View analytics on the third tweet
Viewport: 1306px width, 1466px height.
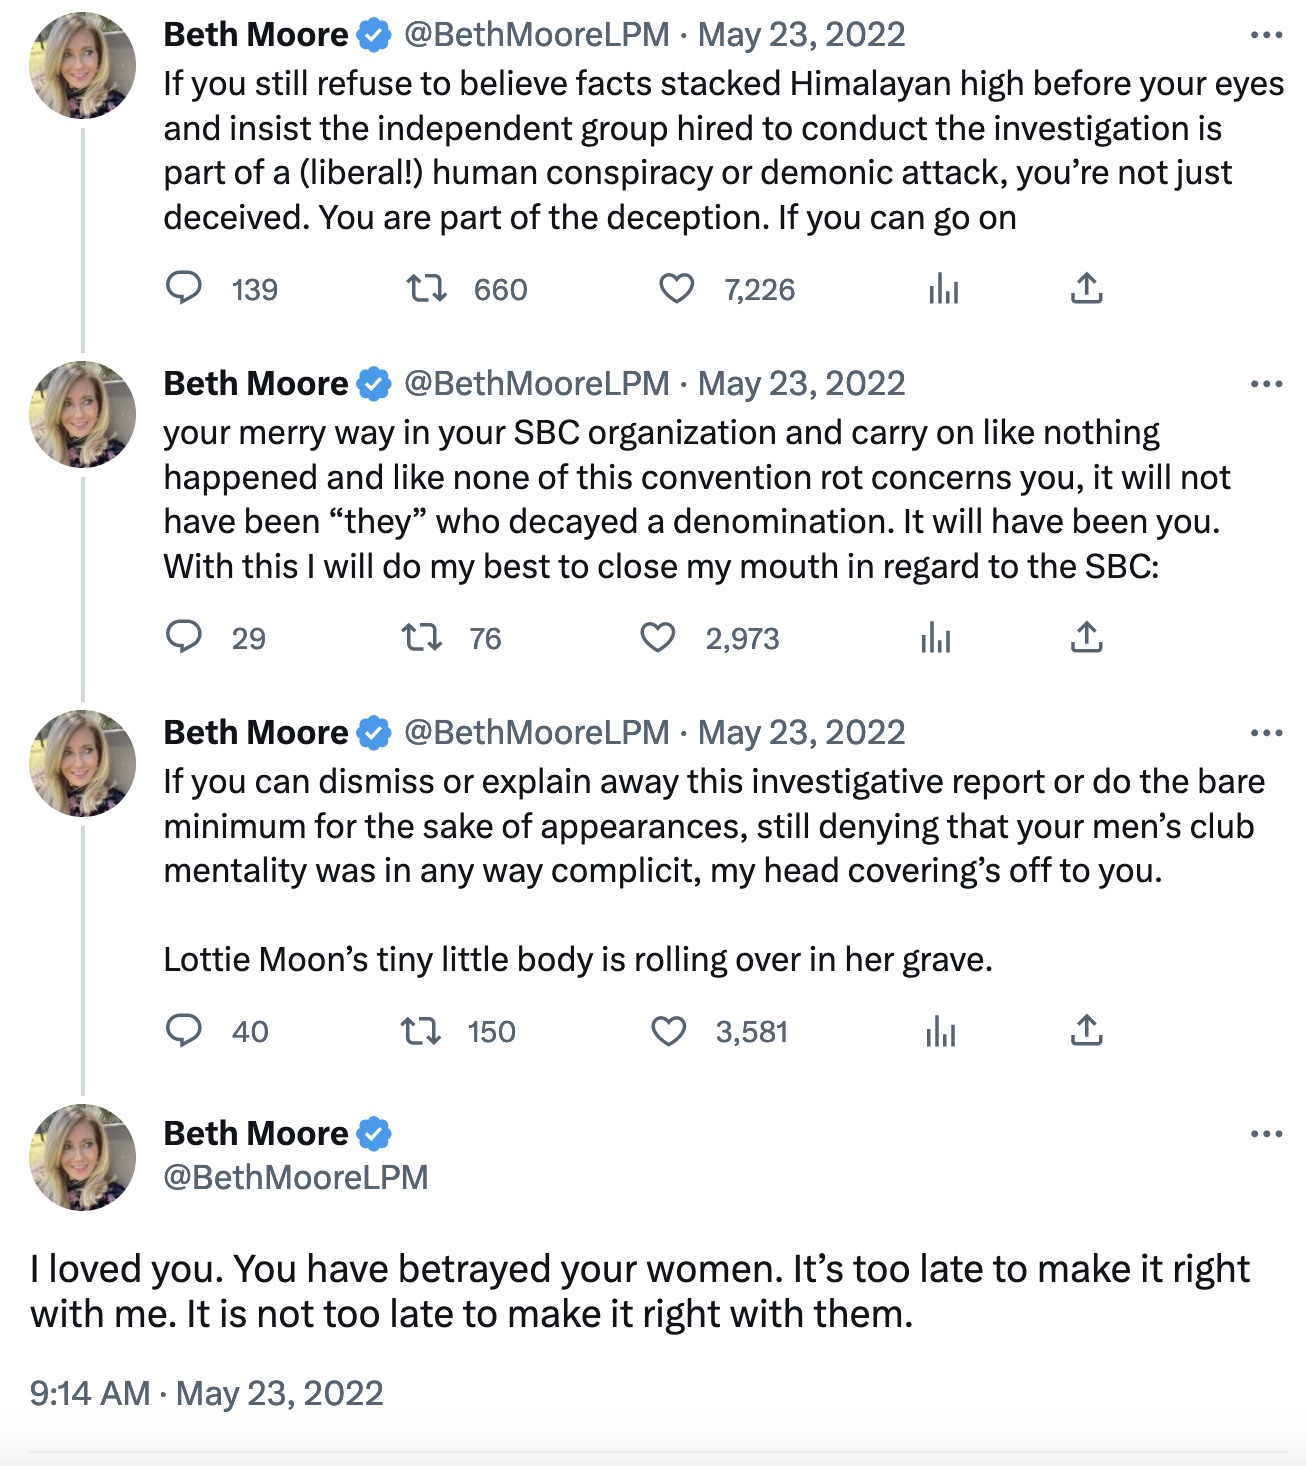(x=943, y=1031)
